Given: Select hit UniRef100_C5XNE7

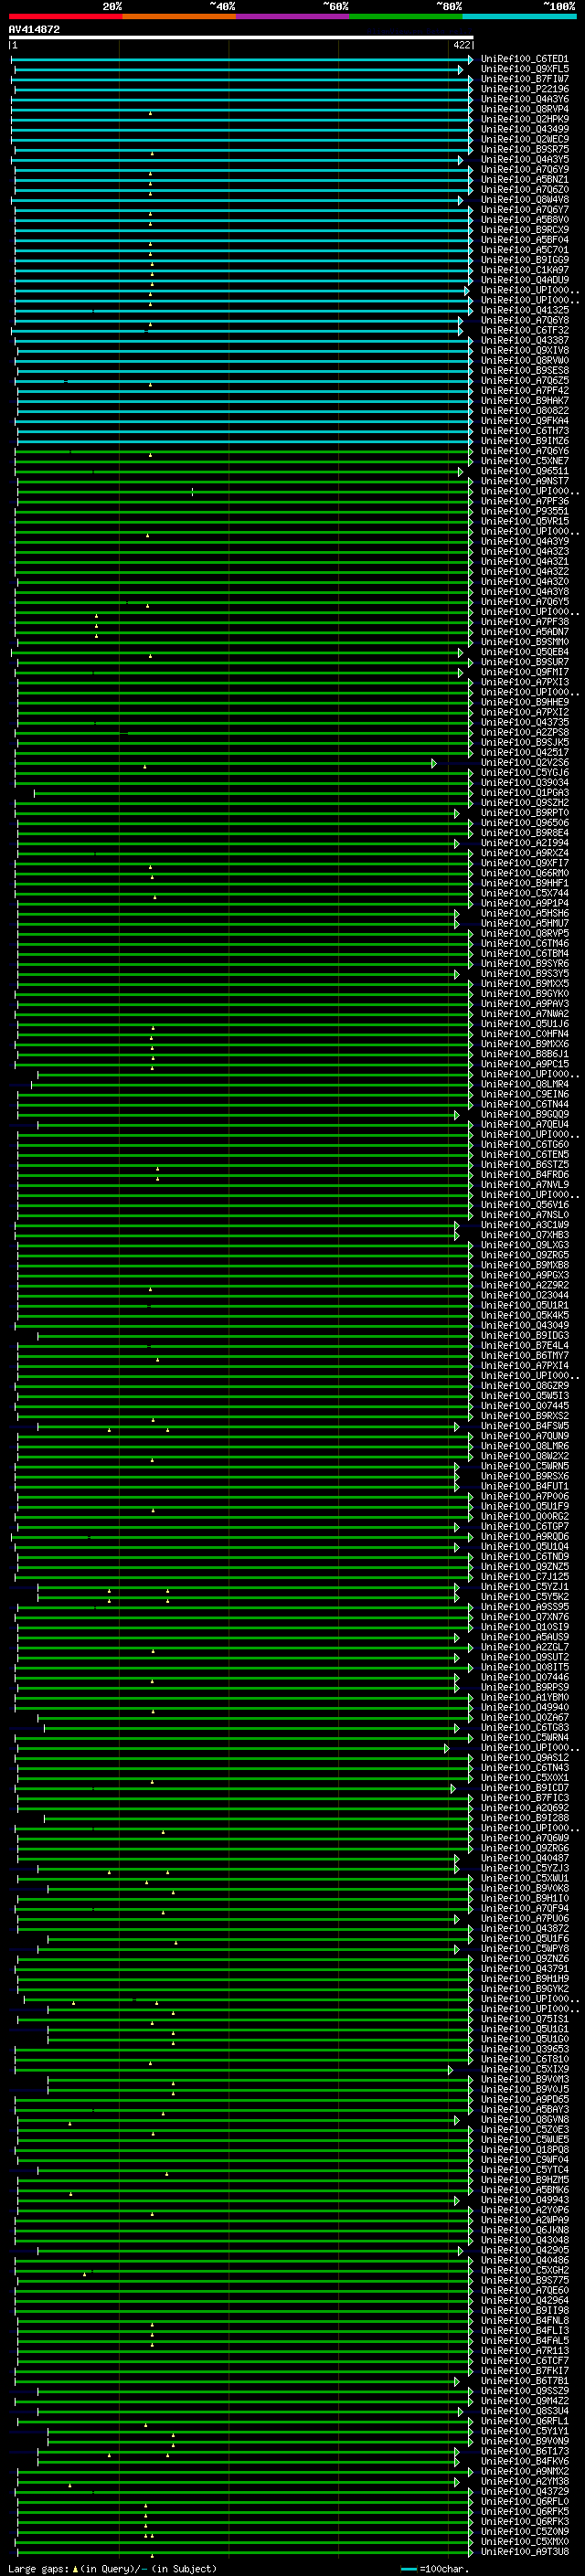Looking at the screenshot, I should click(x=524, y=461).
